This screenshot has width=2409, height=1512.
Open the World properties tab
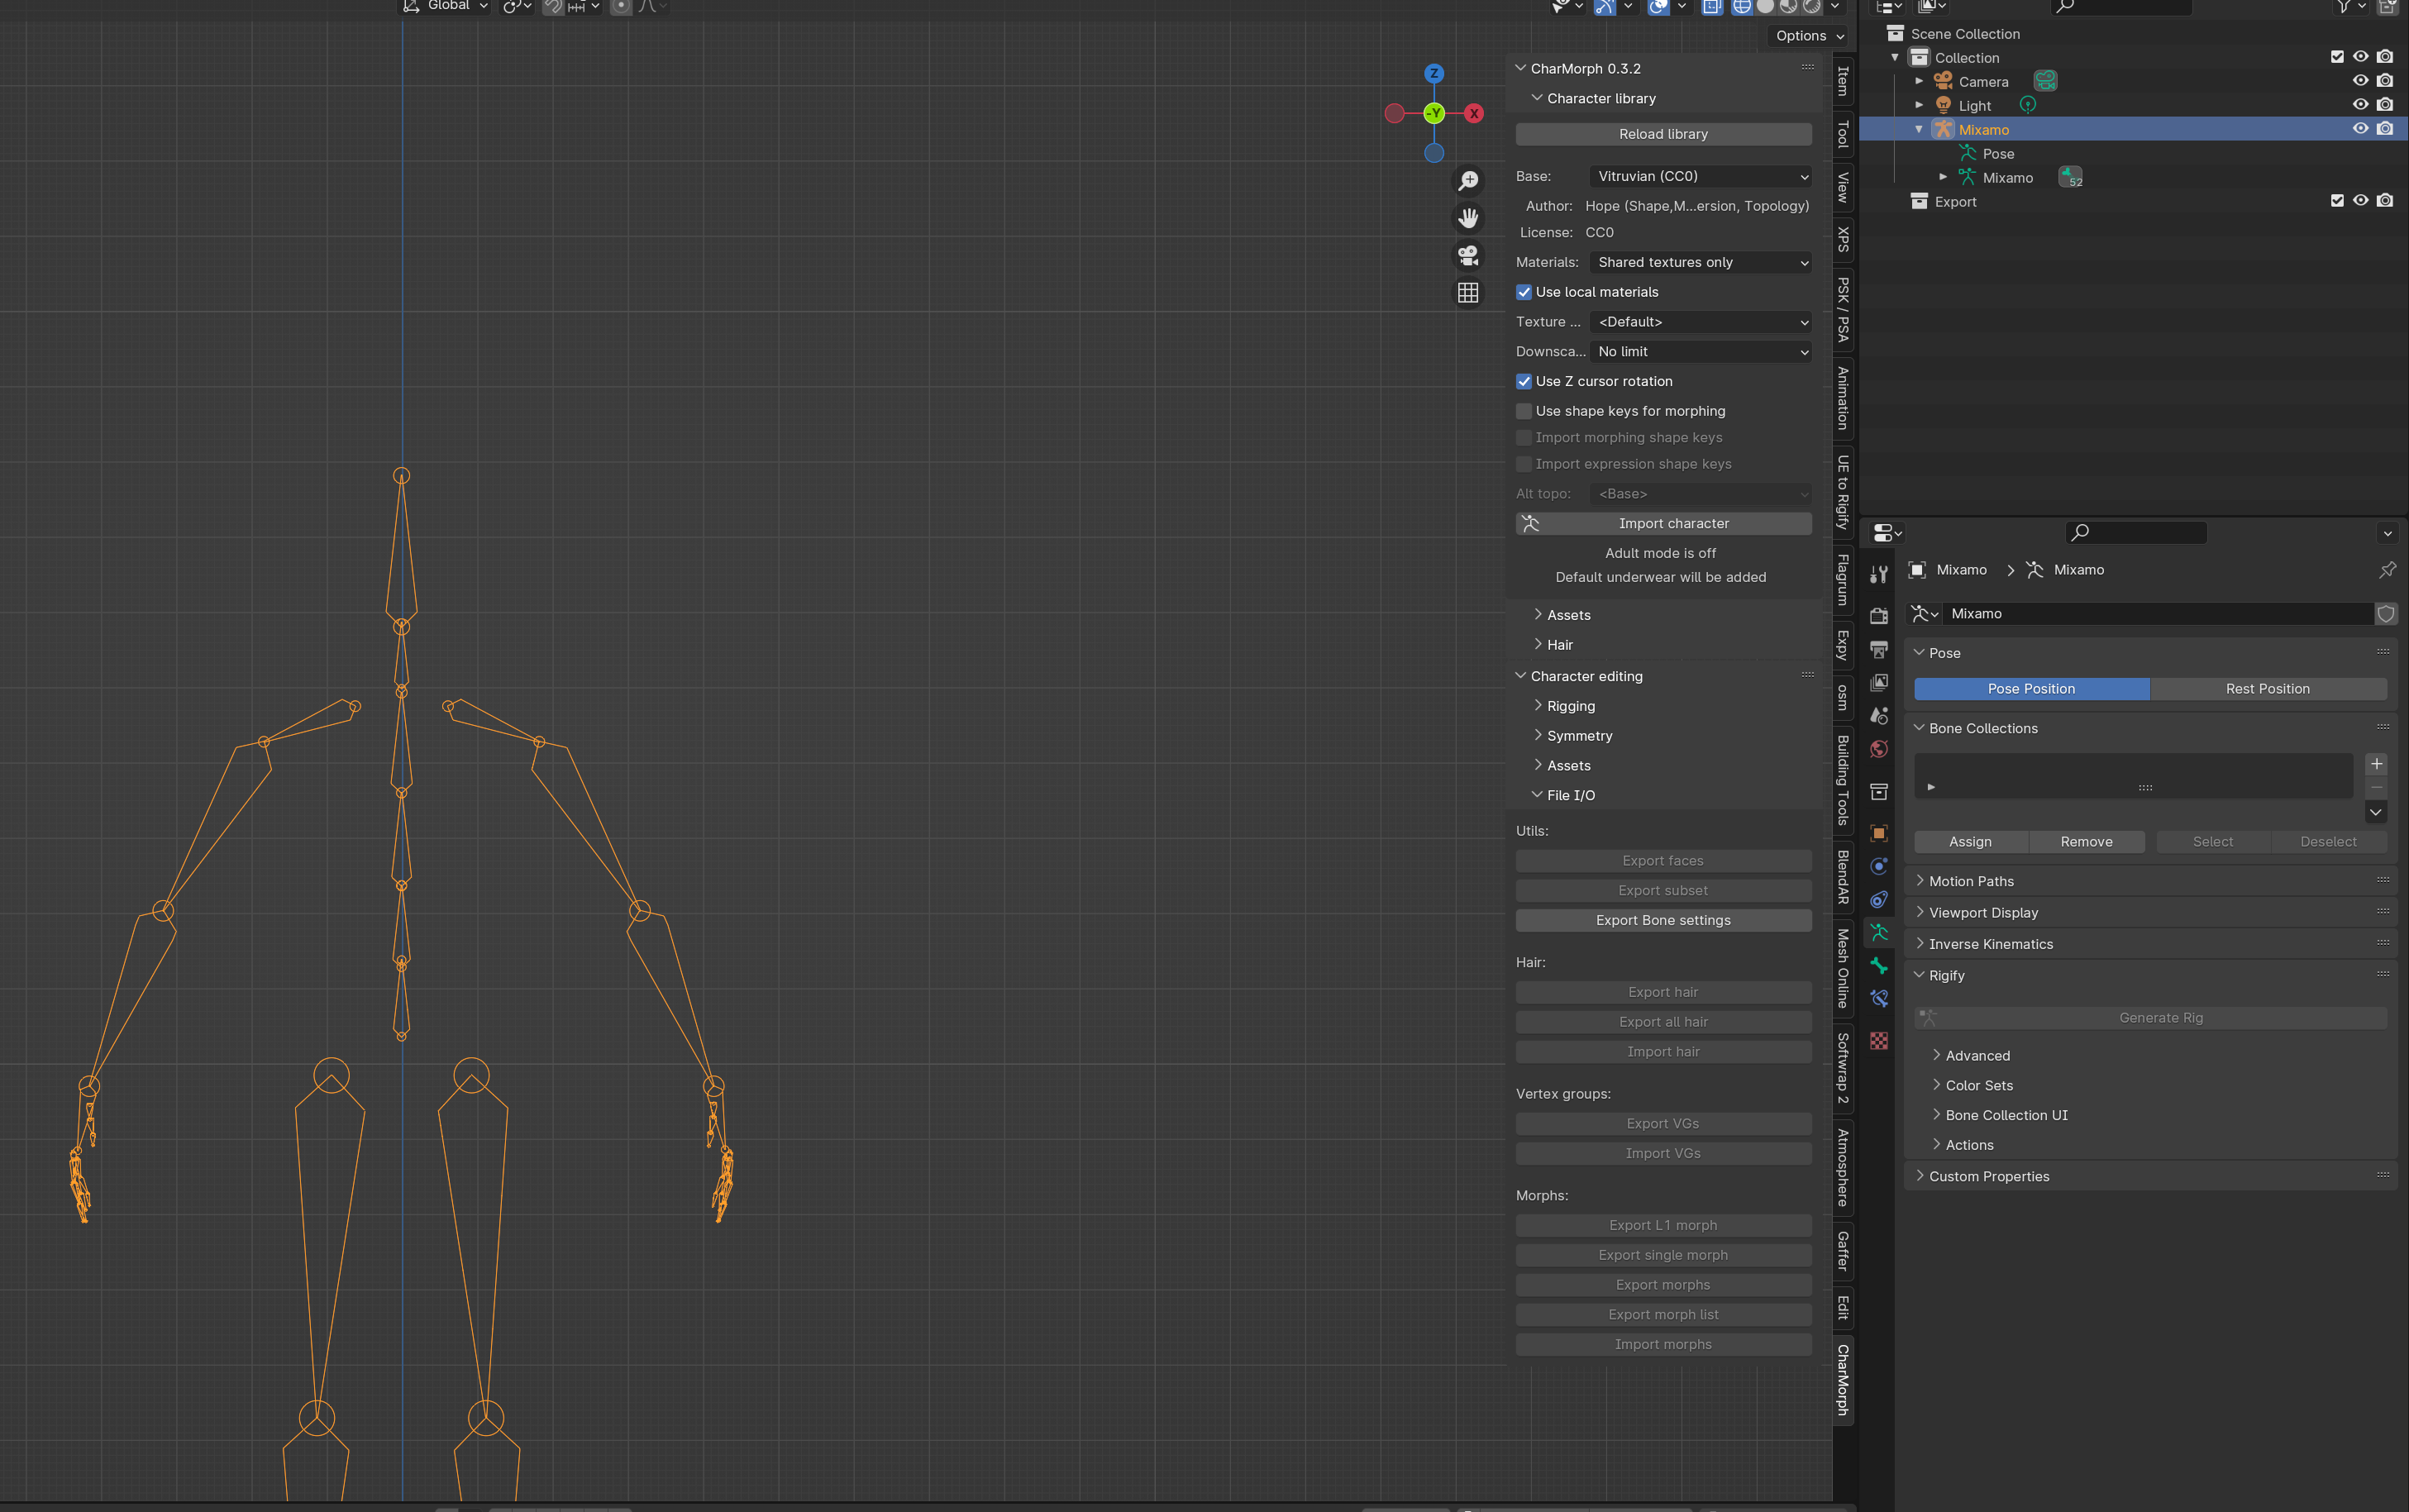tap(1879, 749)
